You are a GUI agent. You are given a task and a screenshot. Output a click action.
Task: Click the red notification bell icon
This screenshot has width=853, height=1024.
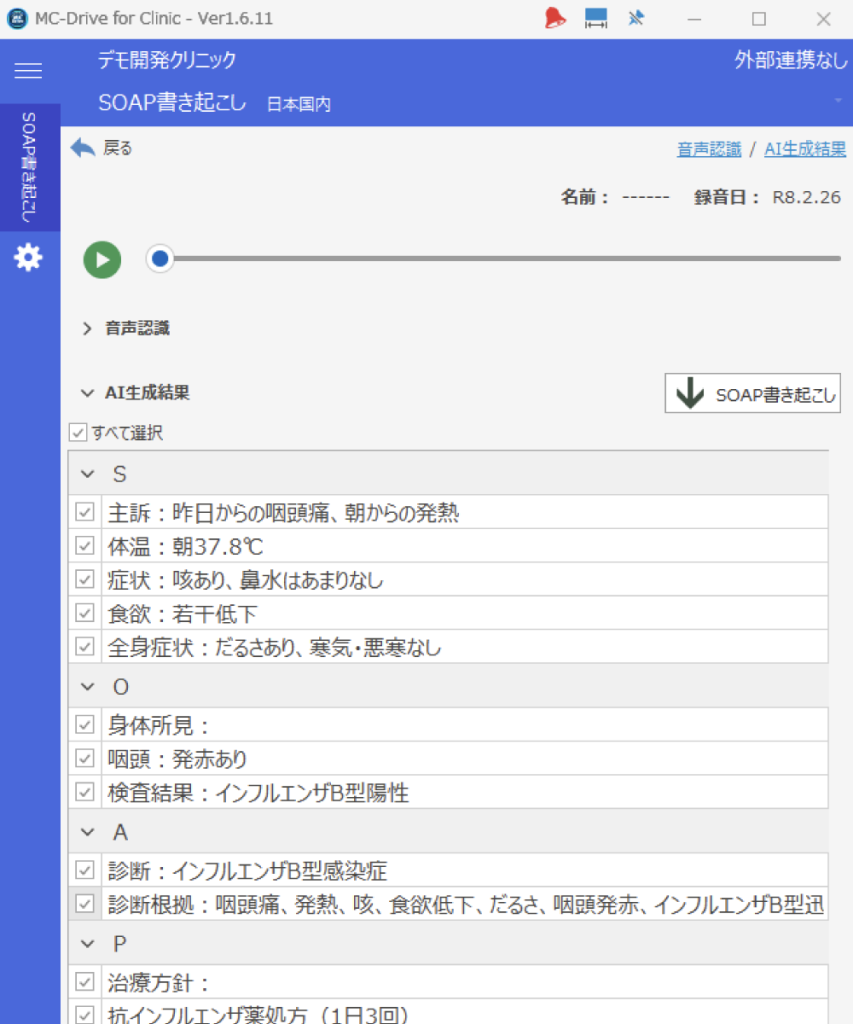click(555, 18)
